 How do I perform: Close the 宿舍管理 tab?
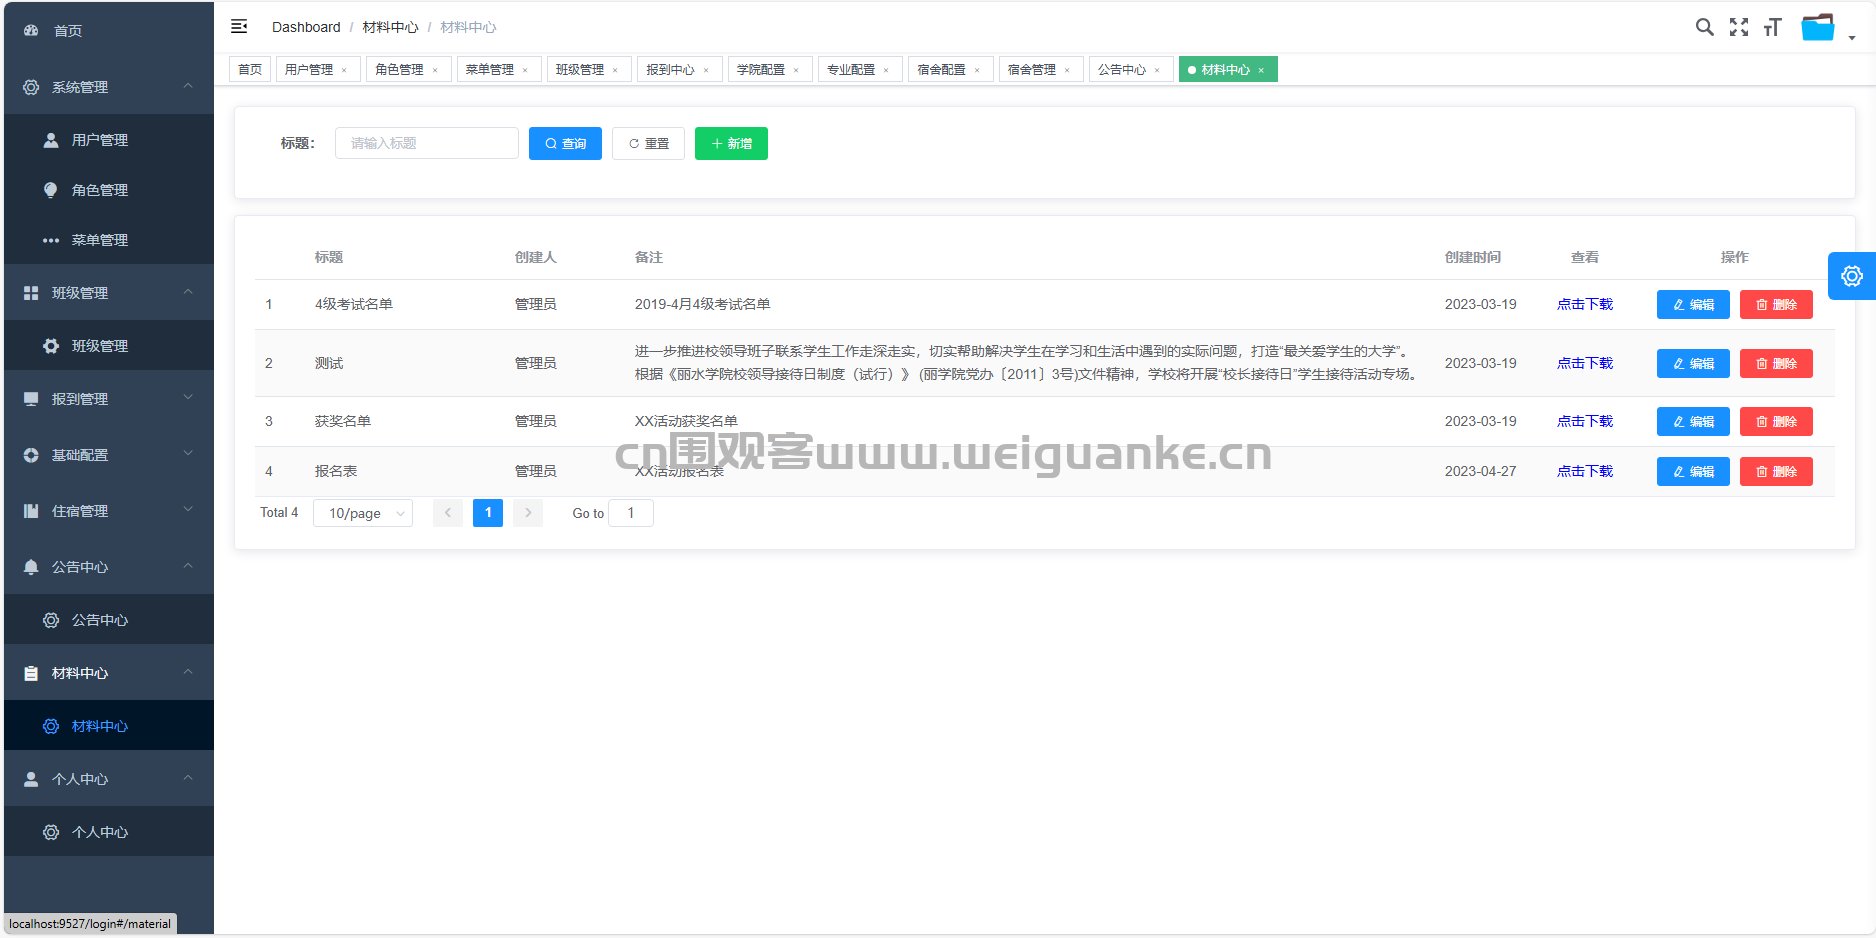pos(1067,70)
